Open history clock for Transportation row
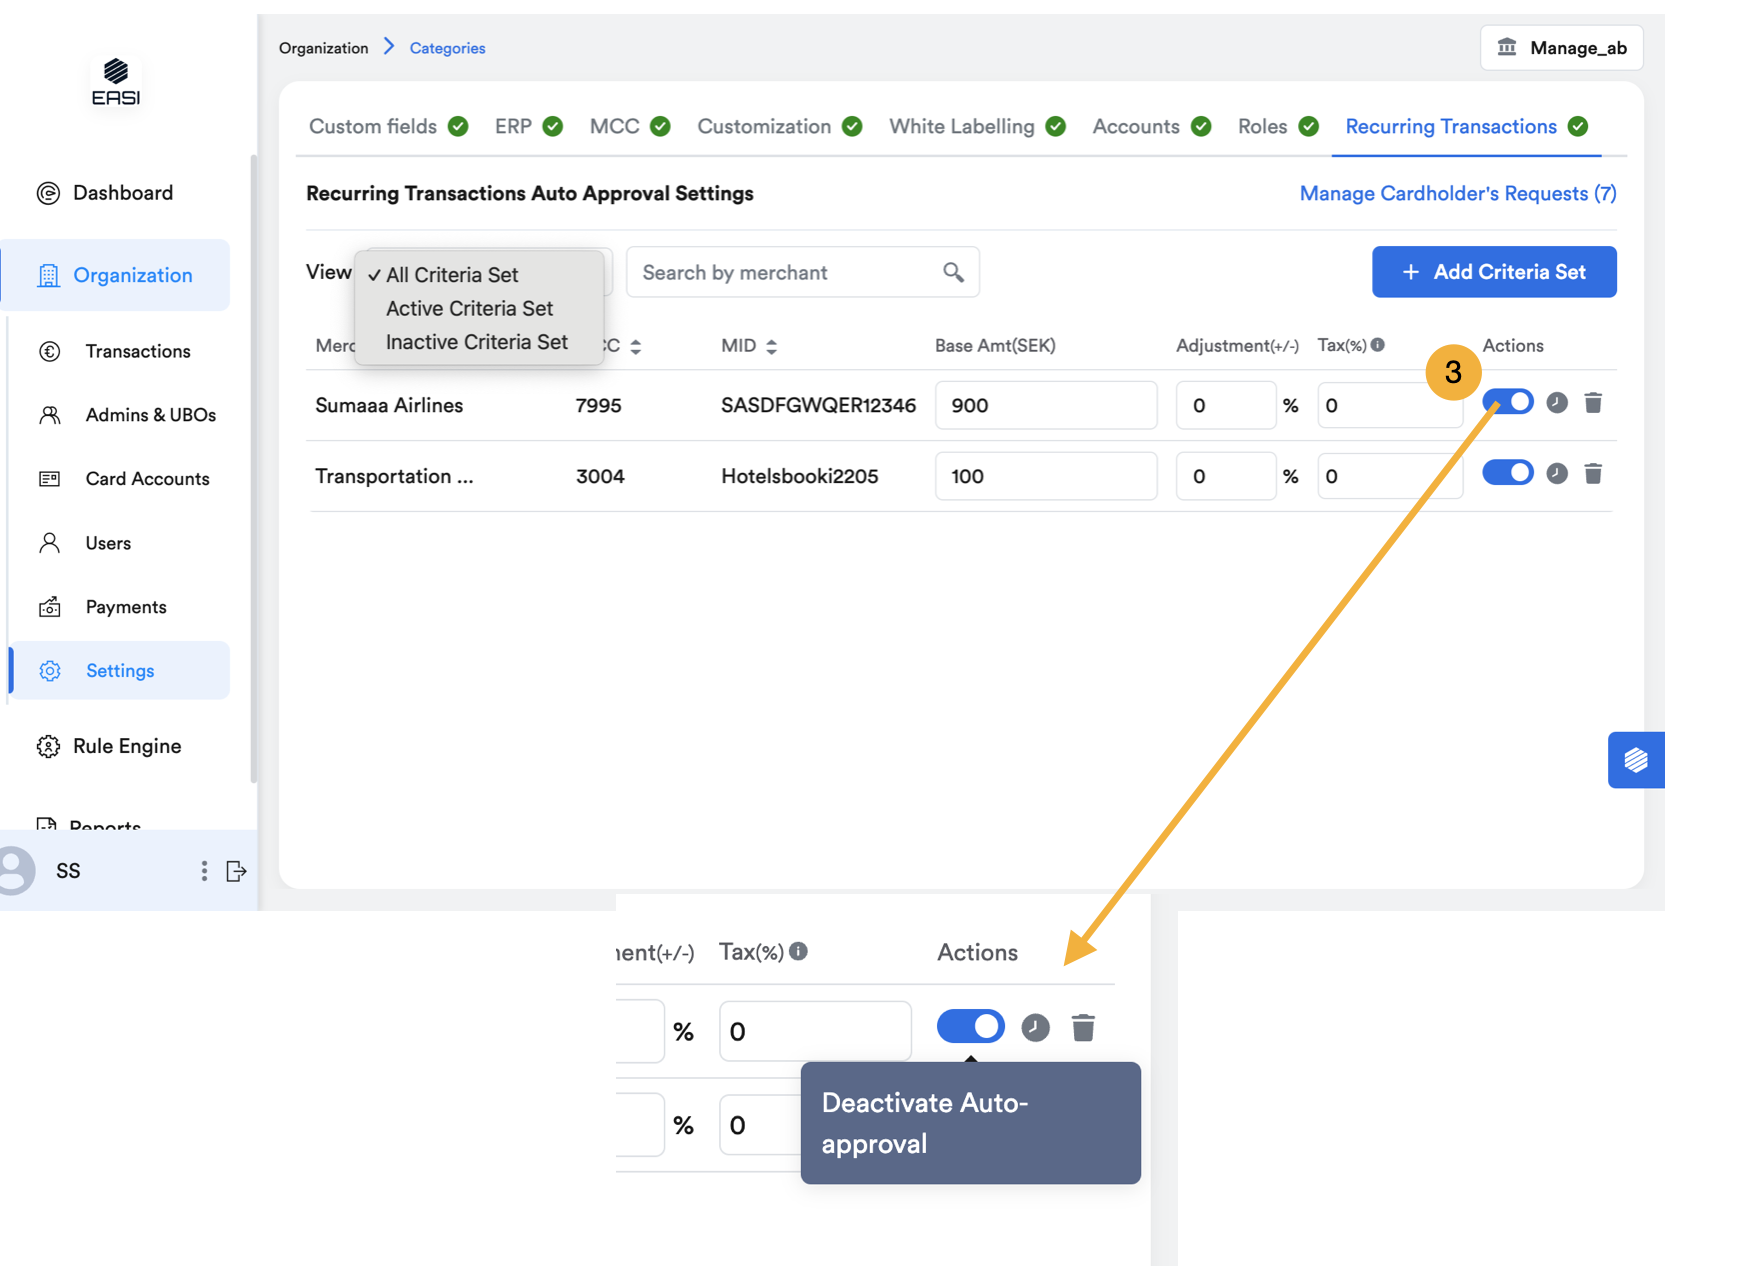Screen dimensions: 1742x1266 (x=1556, y=474)
